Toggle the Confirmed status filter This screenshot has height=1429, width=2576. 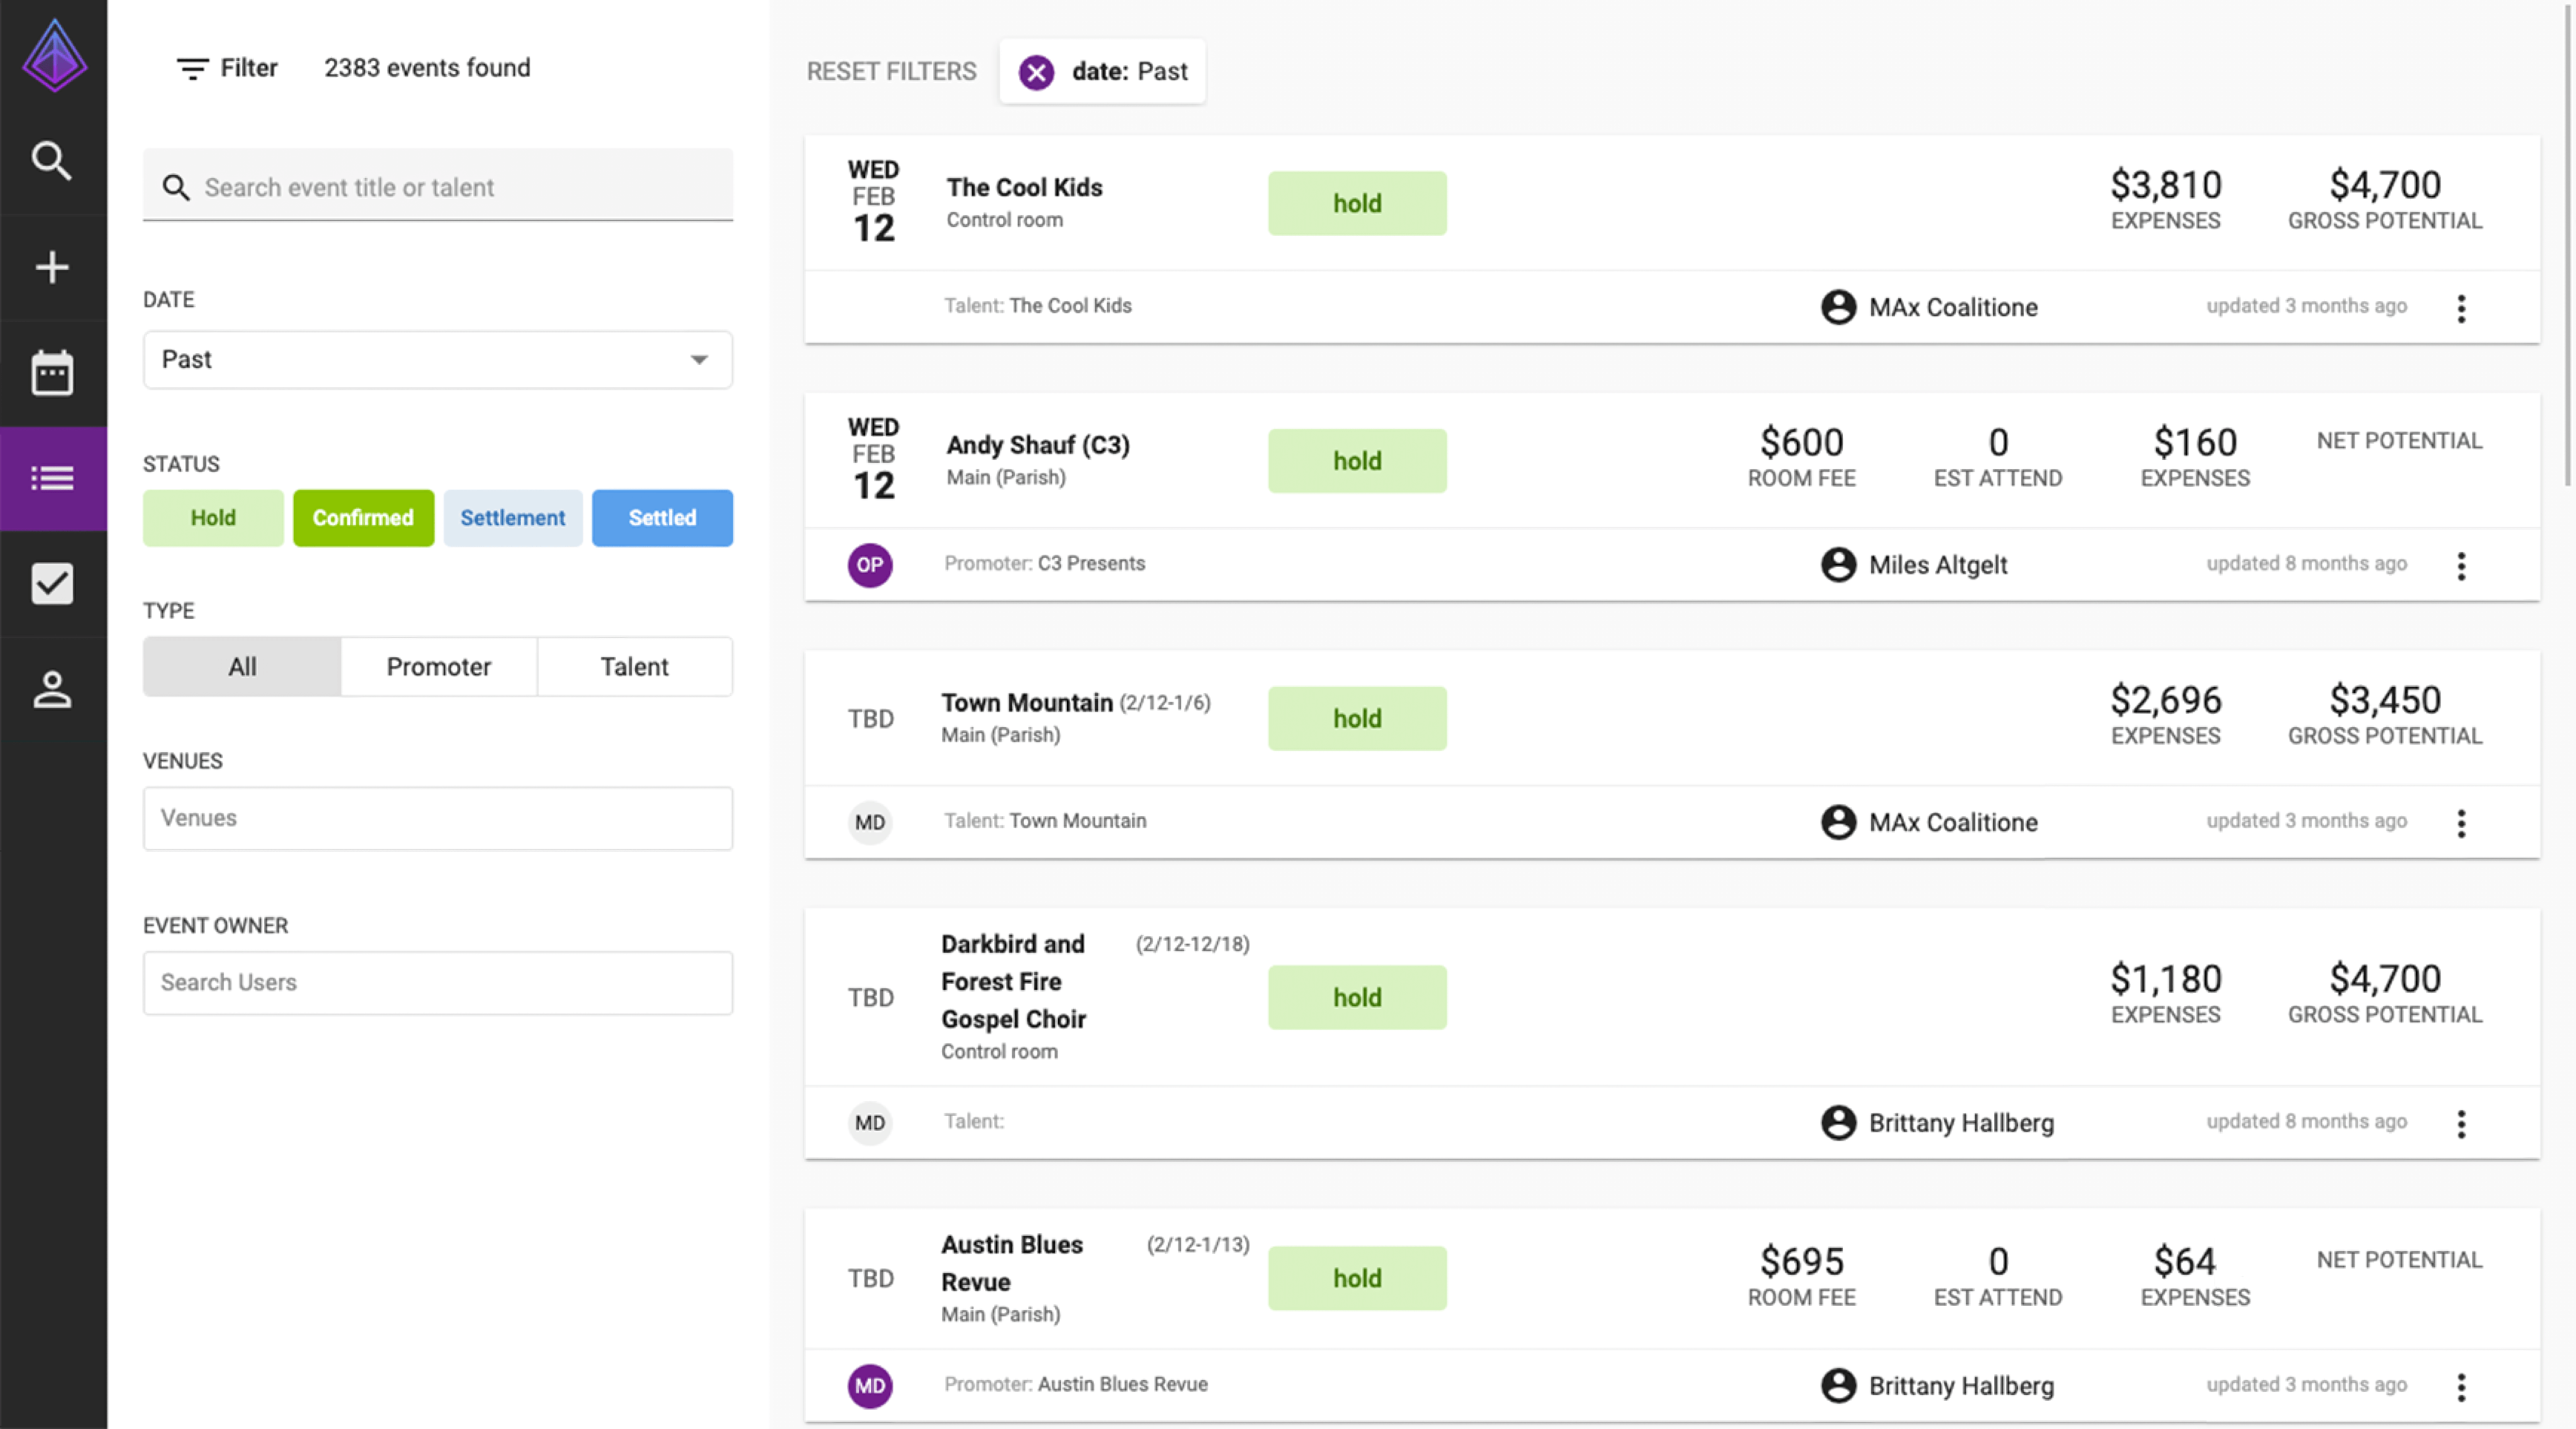[x=363, y=518]
